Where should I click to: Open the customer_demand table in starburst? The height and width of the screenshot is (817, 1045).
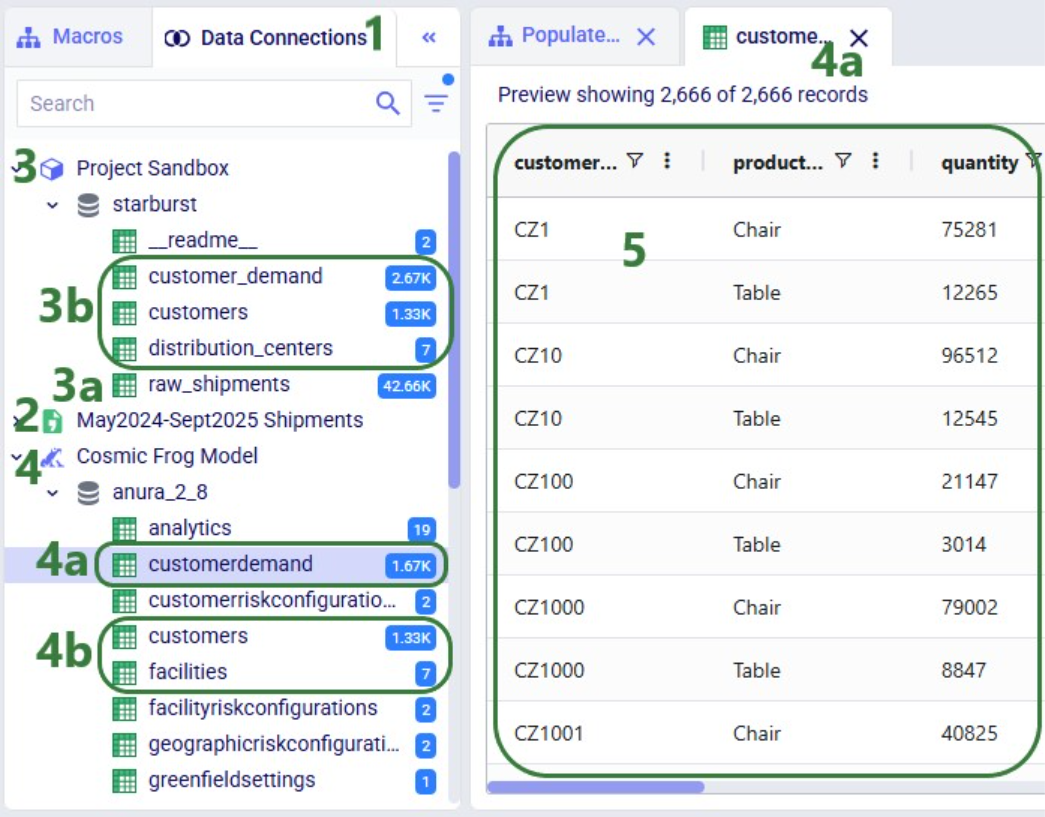coord(235,276)
